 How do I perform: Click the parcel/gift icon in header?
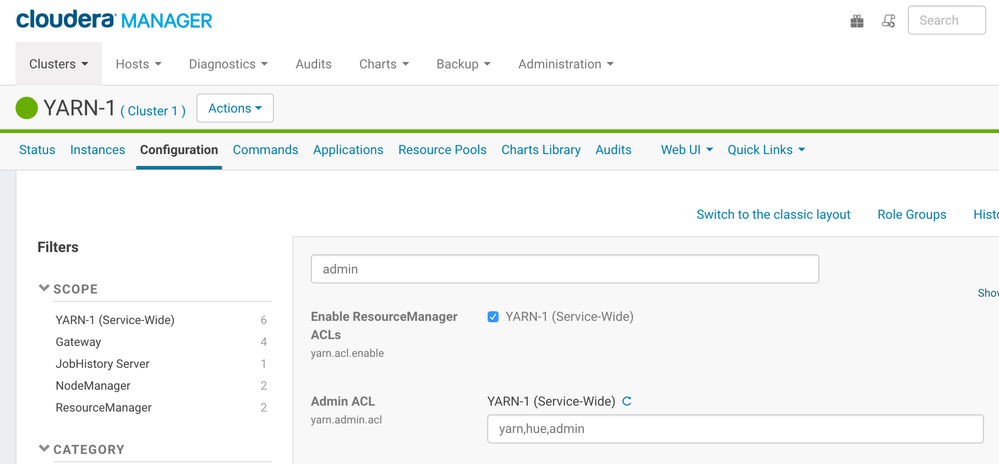pos(857,21)
